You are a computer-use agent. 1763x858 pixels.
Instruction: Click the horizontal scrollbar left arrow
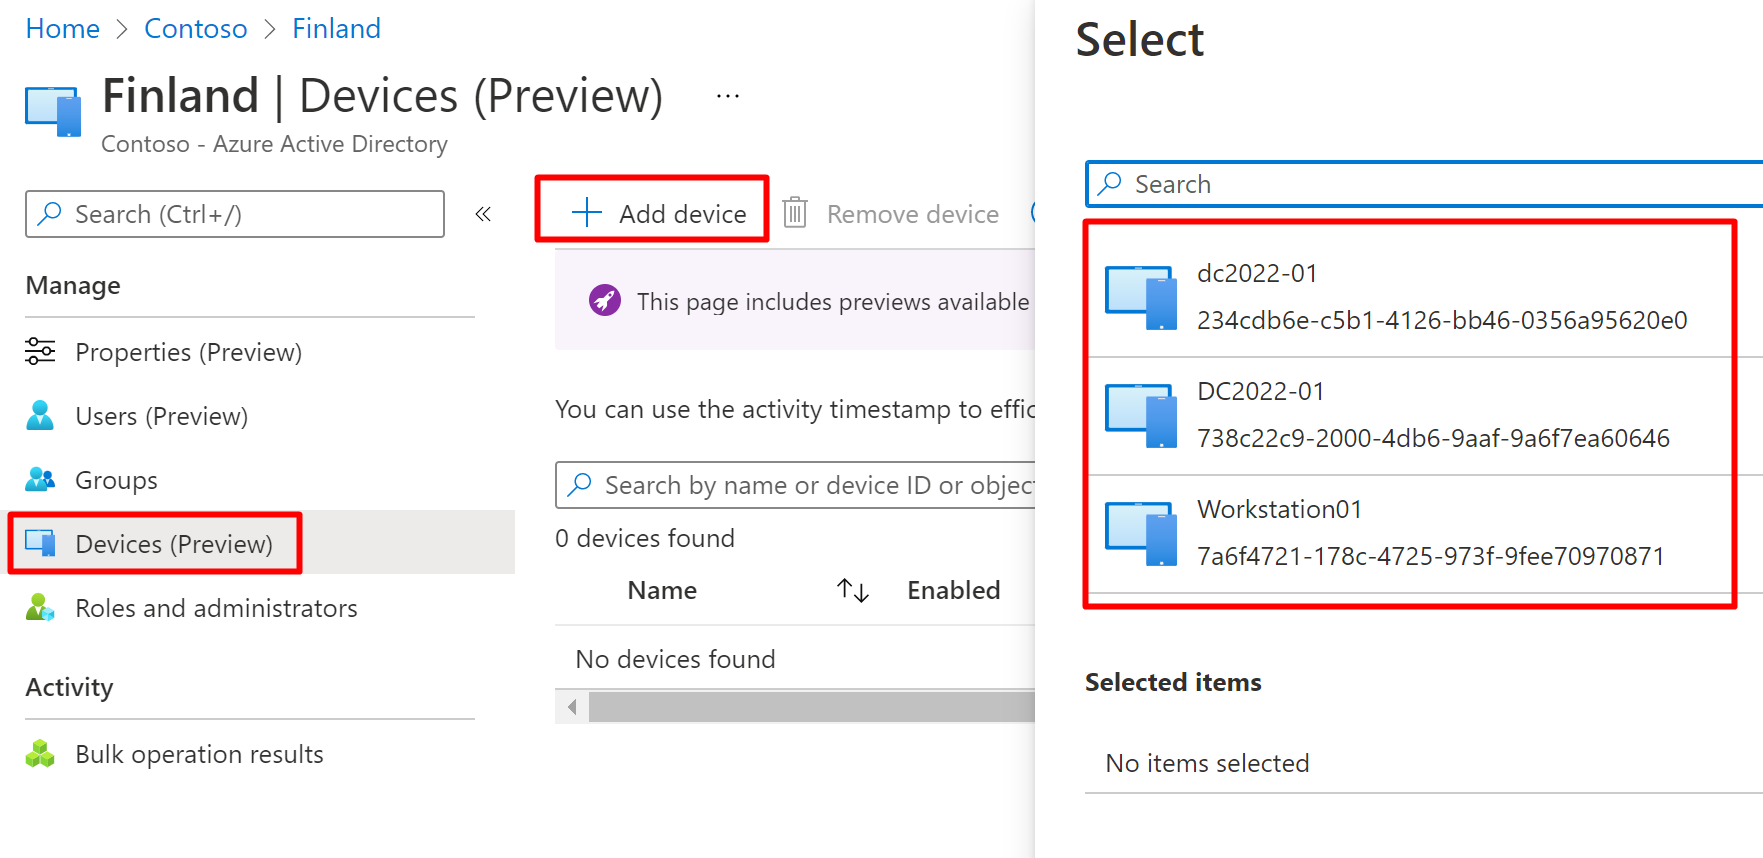pos(572,707)
